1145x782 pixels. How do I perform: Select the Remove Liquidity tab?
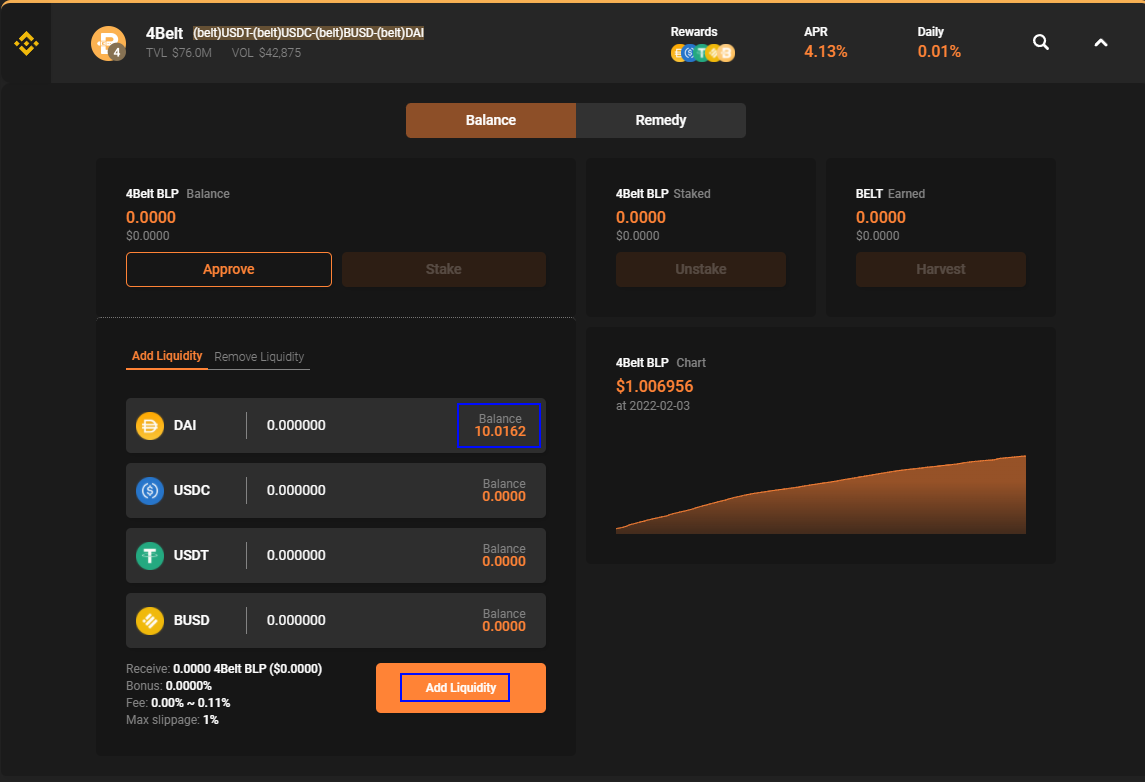pos(259,357)
